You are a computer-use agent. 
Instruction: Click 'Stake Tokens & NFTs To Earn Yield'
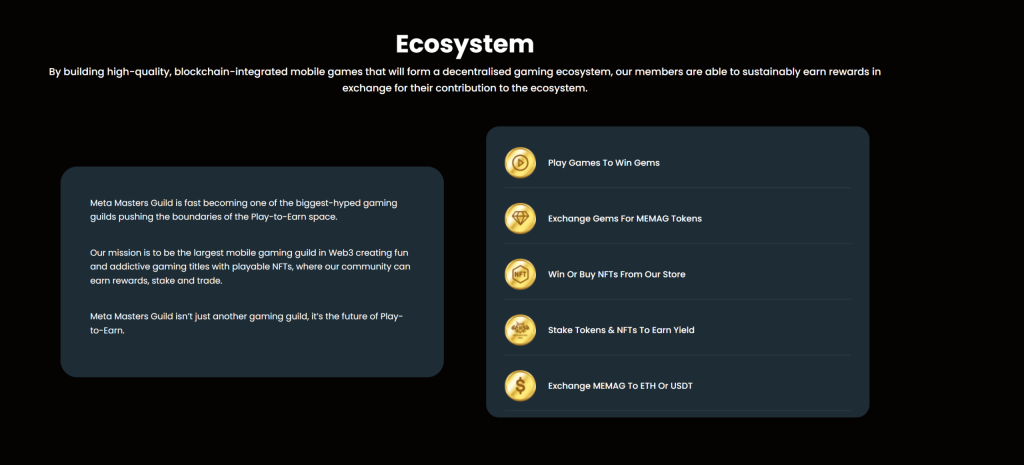[x=620, y=329]
